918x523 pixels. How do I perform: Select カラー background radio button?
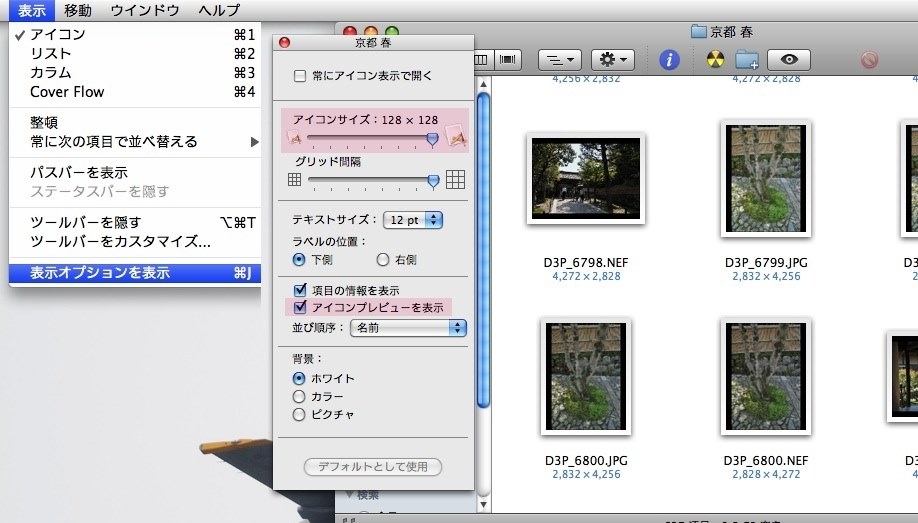pos(299,396)
